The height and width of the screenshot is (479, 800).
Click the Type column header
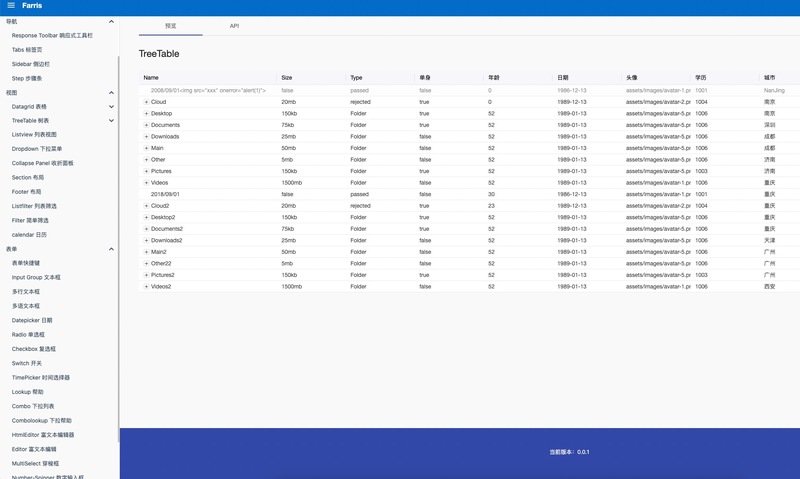[356, 78]
